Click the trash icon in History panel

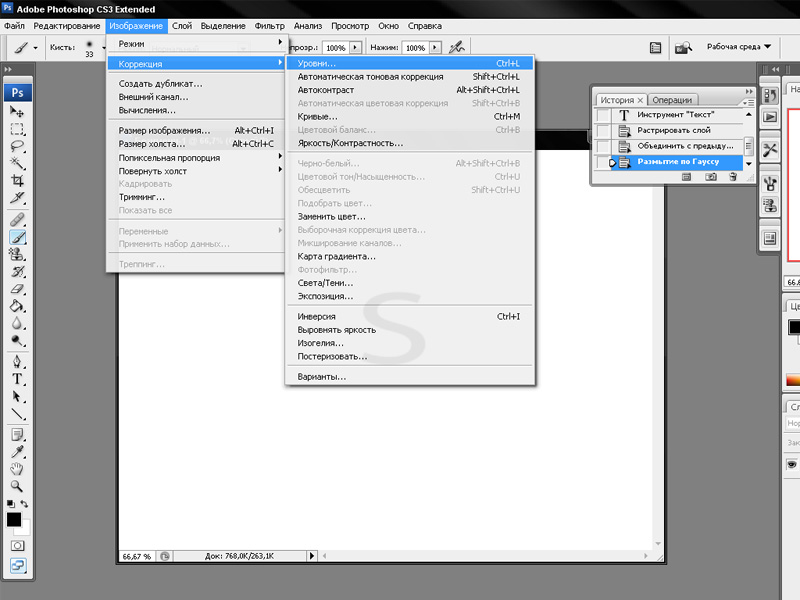point(733,176)
